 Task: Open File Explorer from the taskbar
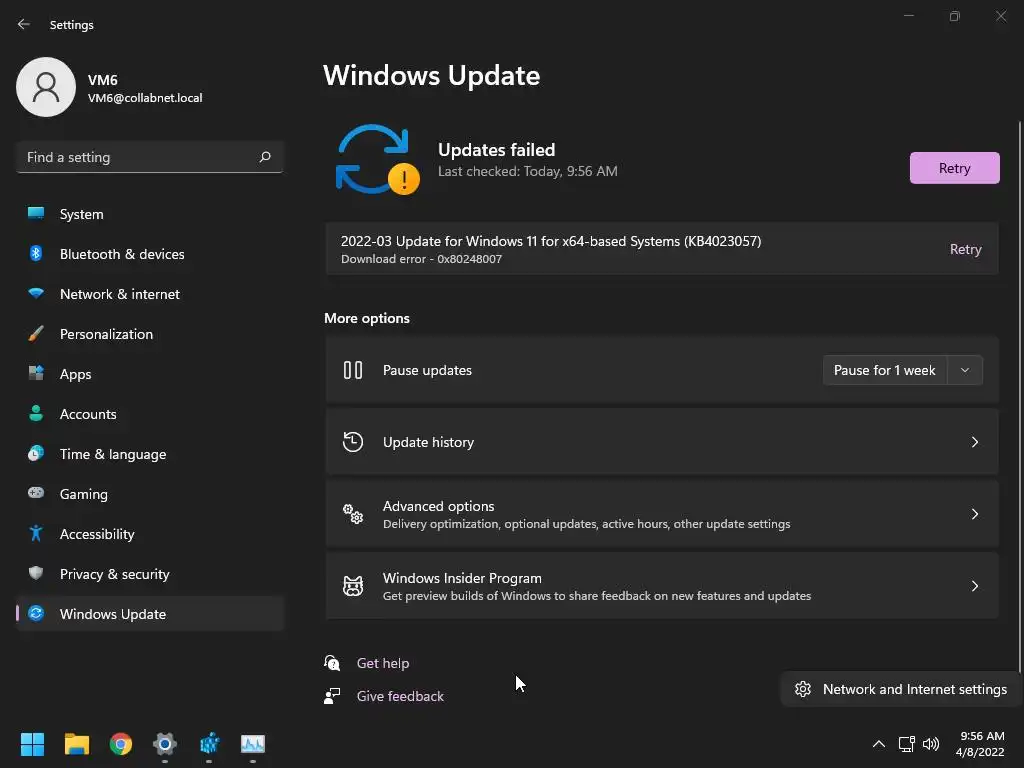(76, 744)
